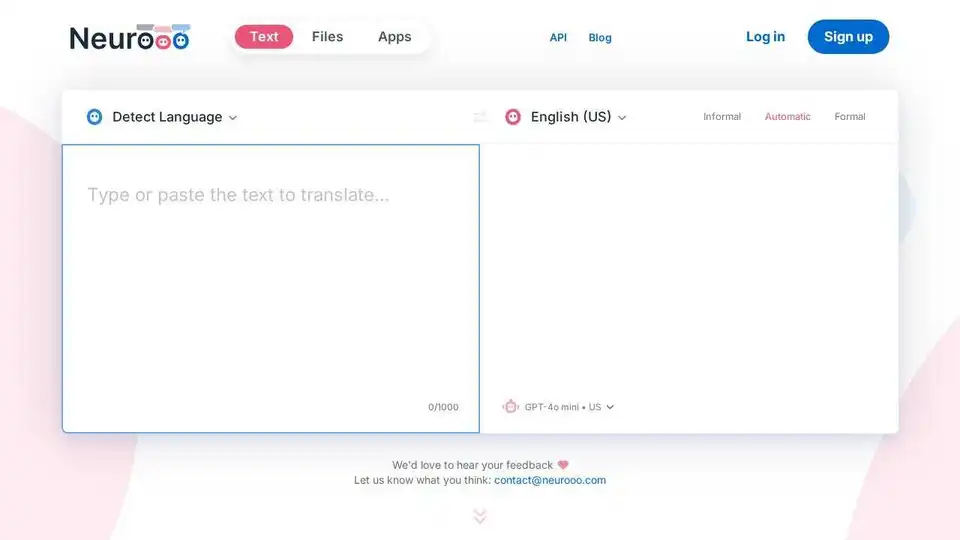This screenshot has height=540, width=960.
Task: Click the 0/1000 character counter
Action: pos(443,407)
